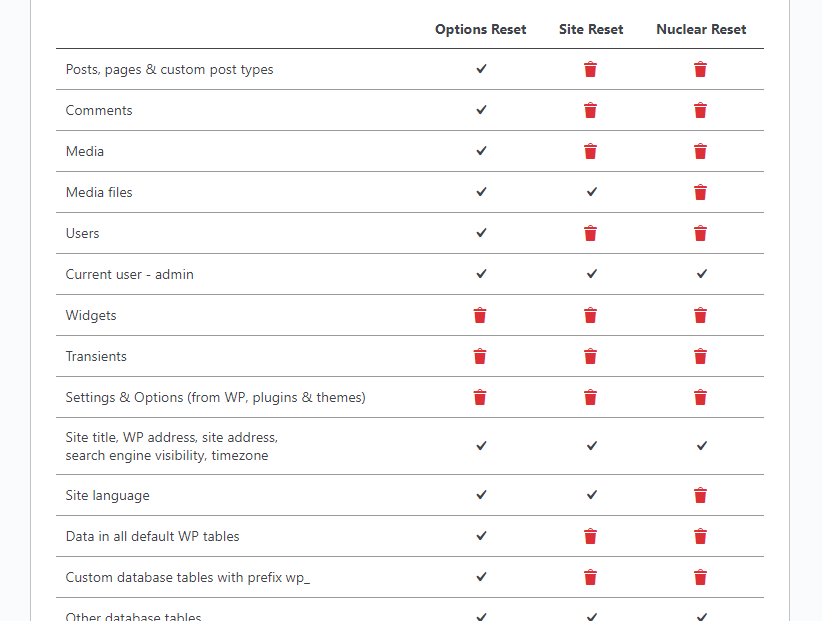Click the Nuclear Reset column header

pos(701,29)
